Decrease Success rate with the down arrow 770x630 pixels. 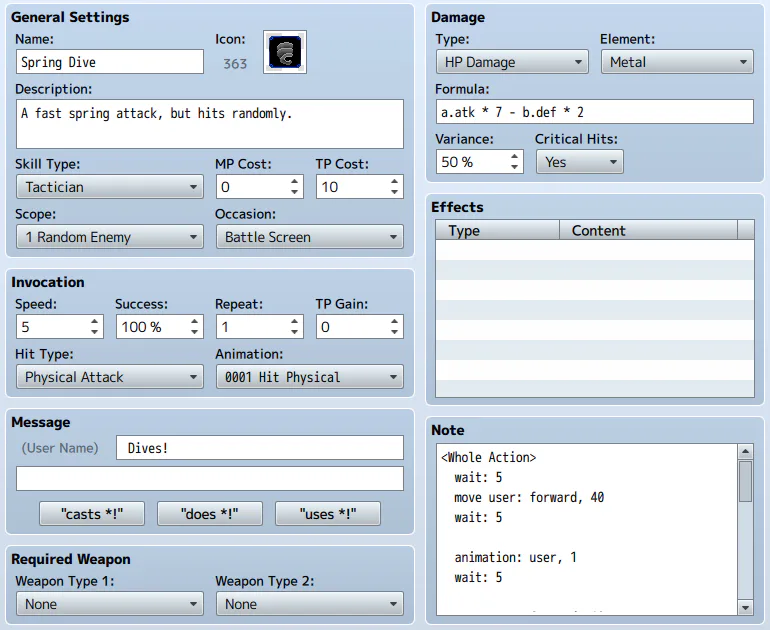(x=194, y=332)
